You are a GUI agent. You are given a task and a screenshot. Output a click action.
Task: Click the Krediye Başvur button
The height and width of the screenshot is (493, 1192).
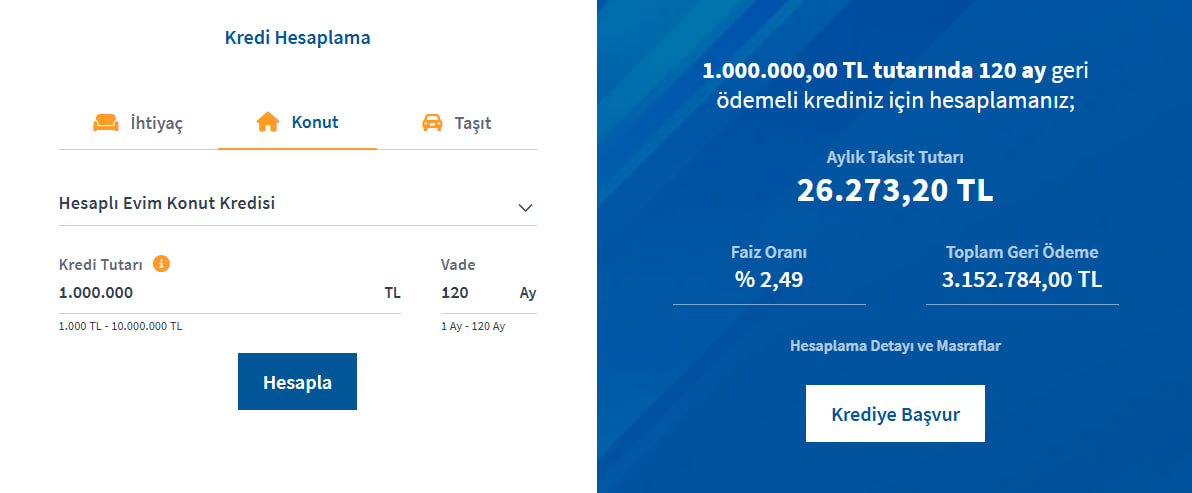pos(895,414)
